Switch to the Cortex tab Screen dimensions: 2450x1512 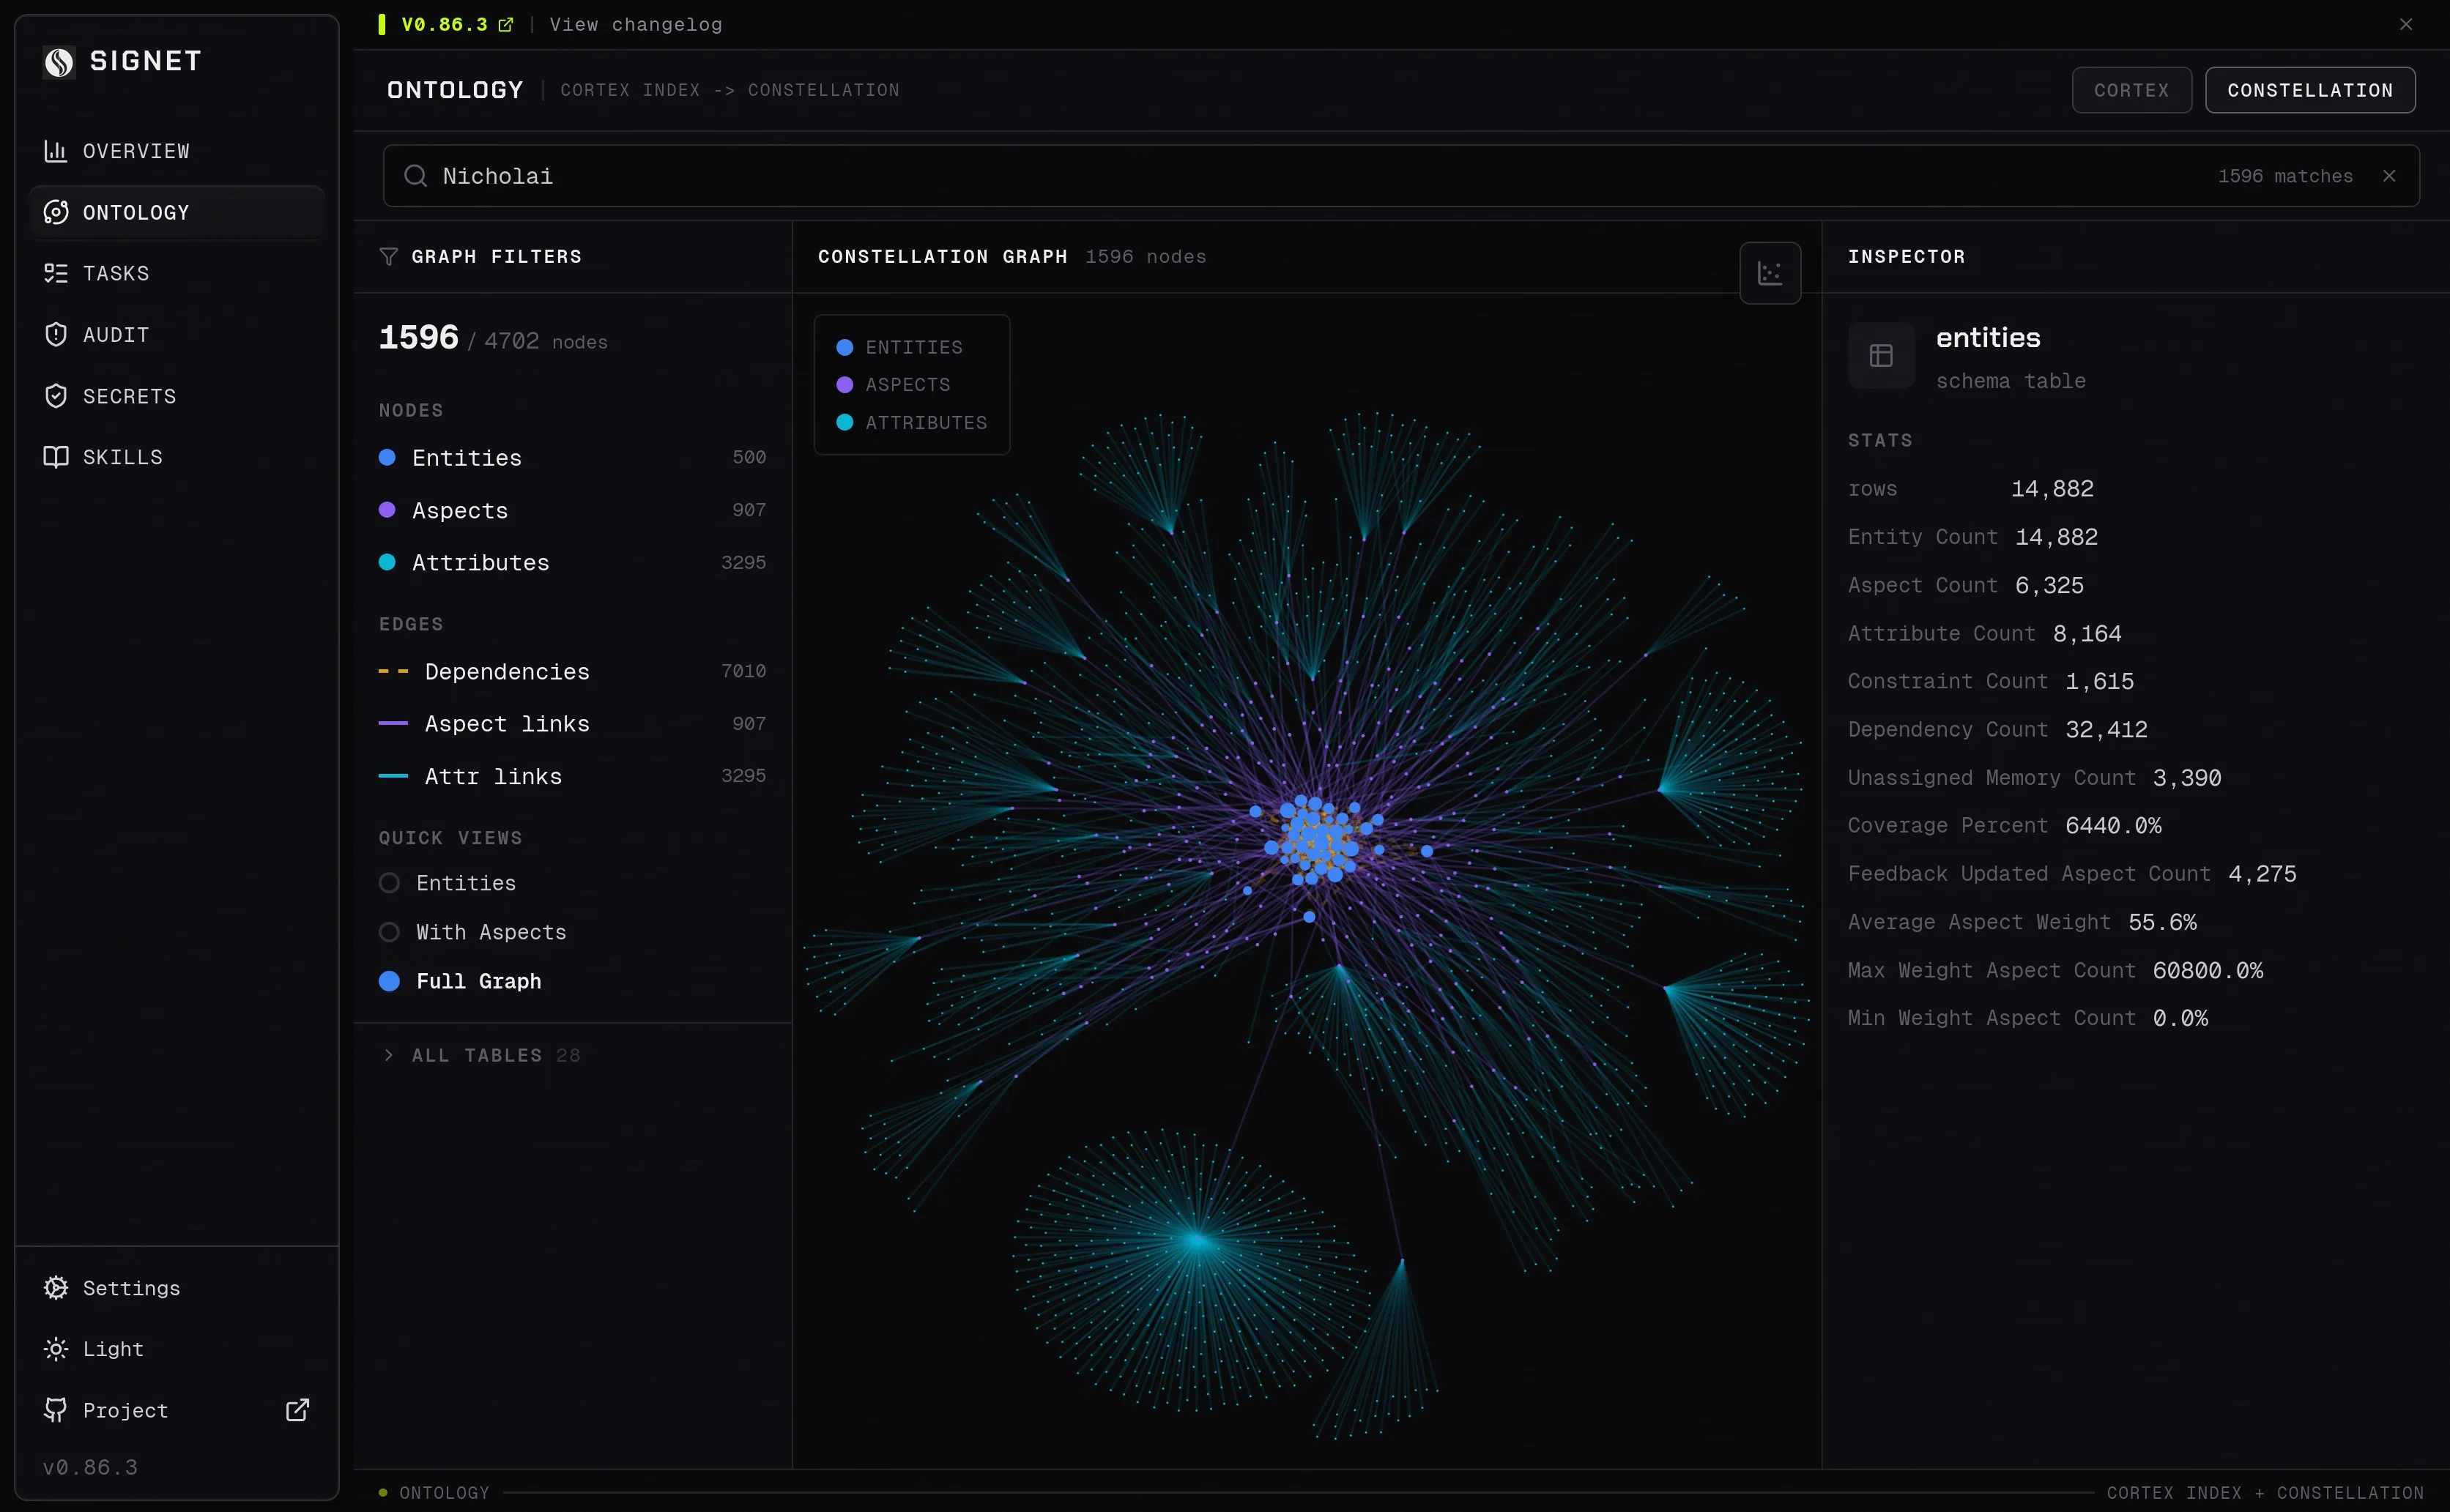coord(2131,90)
